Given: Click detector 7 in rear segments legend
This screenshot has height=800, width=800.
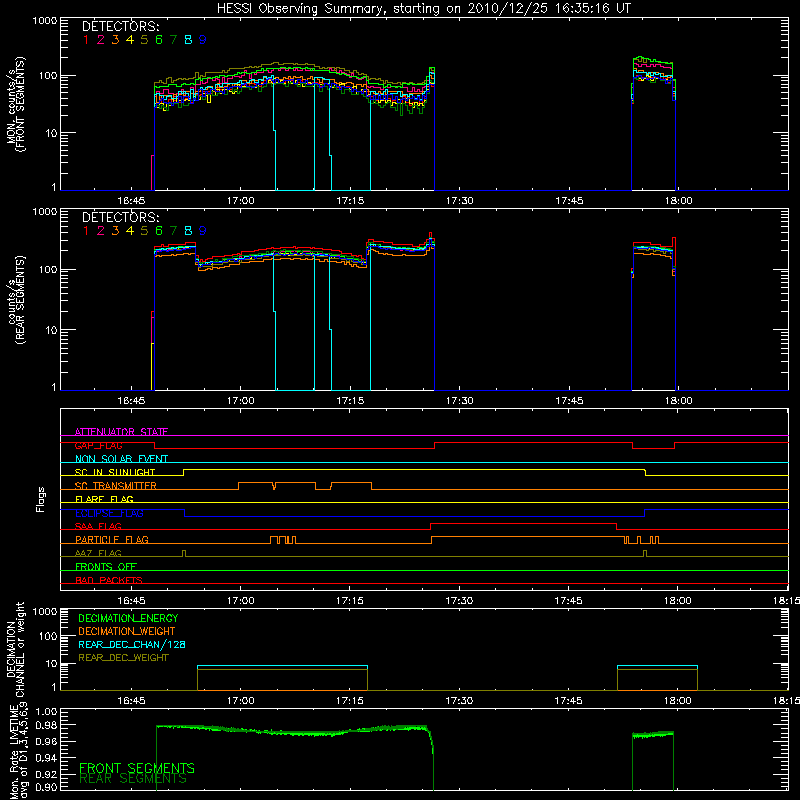Looking at the screenshot, I should (173, 231).
